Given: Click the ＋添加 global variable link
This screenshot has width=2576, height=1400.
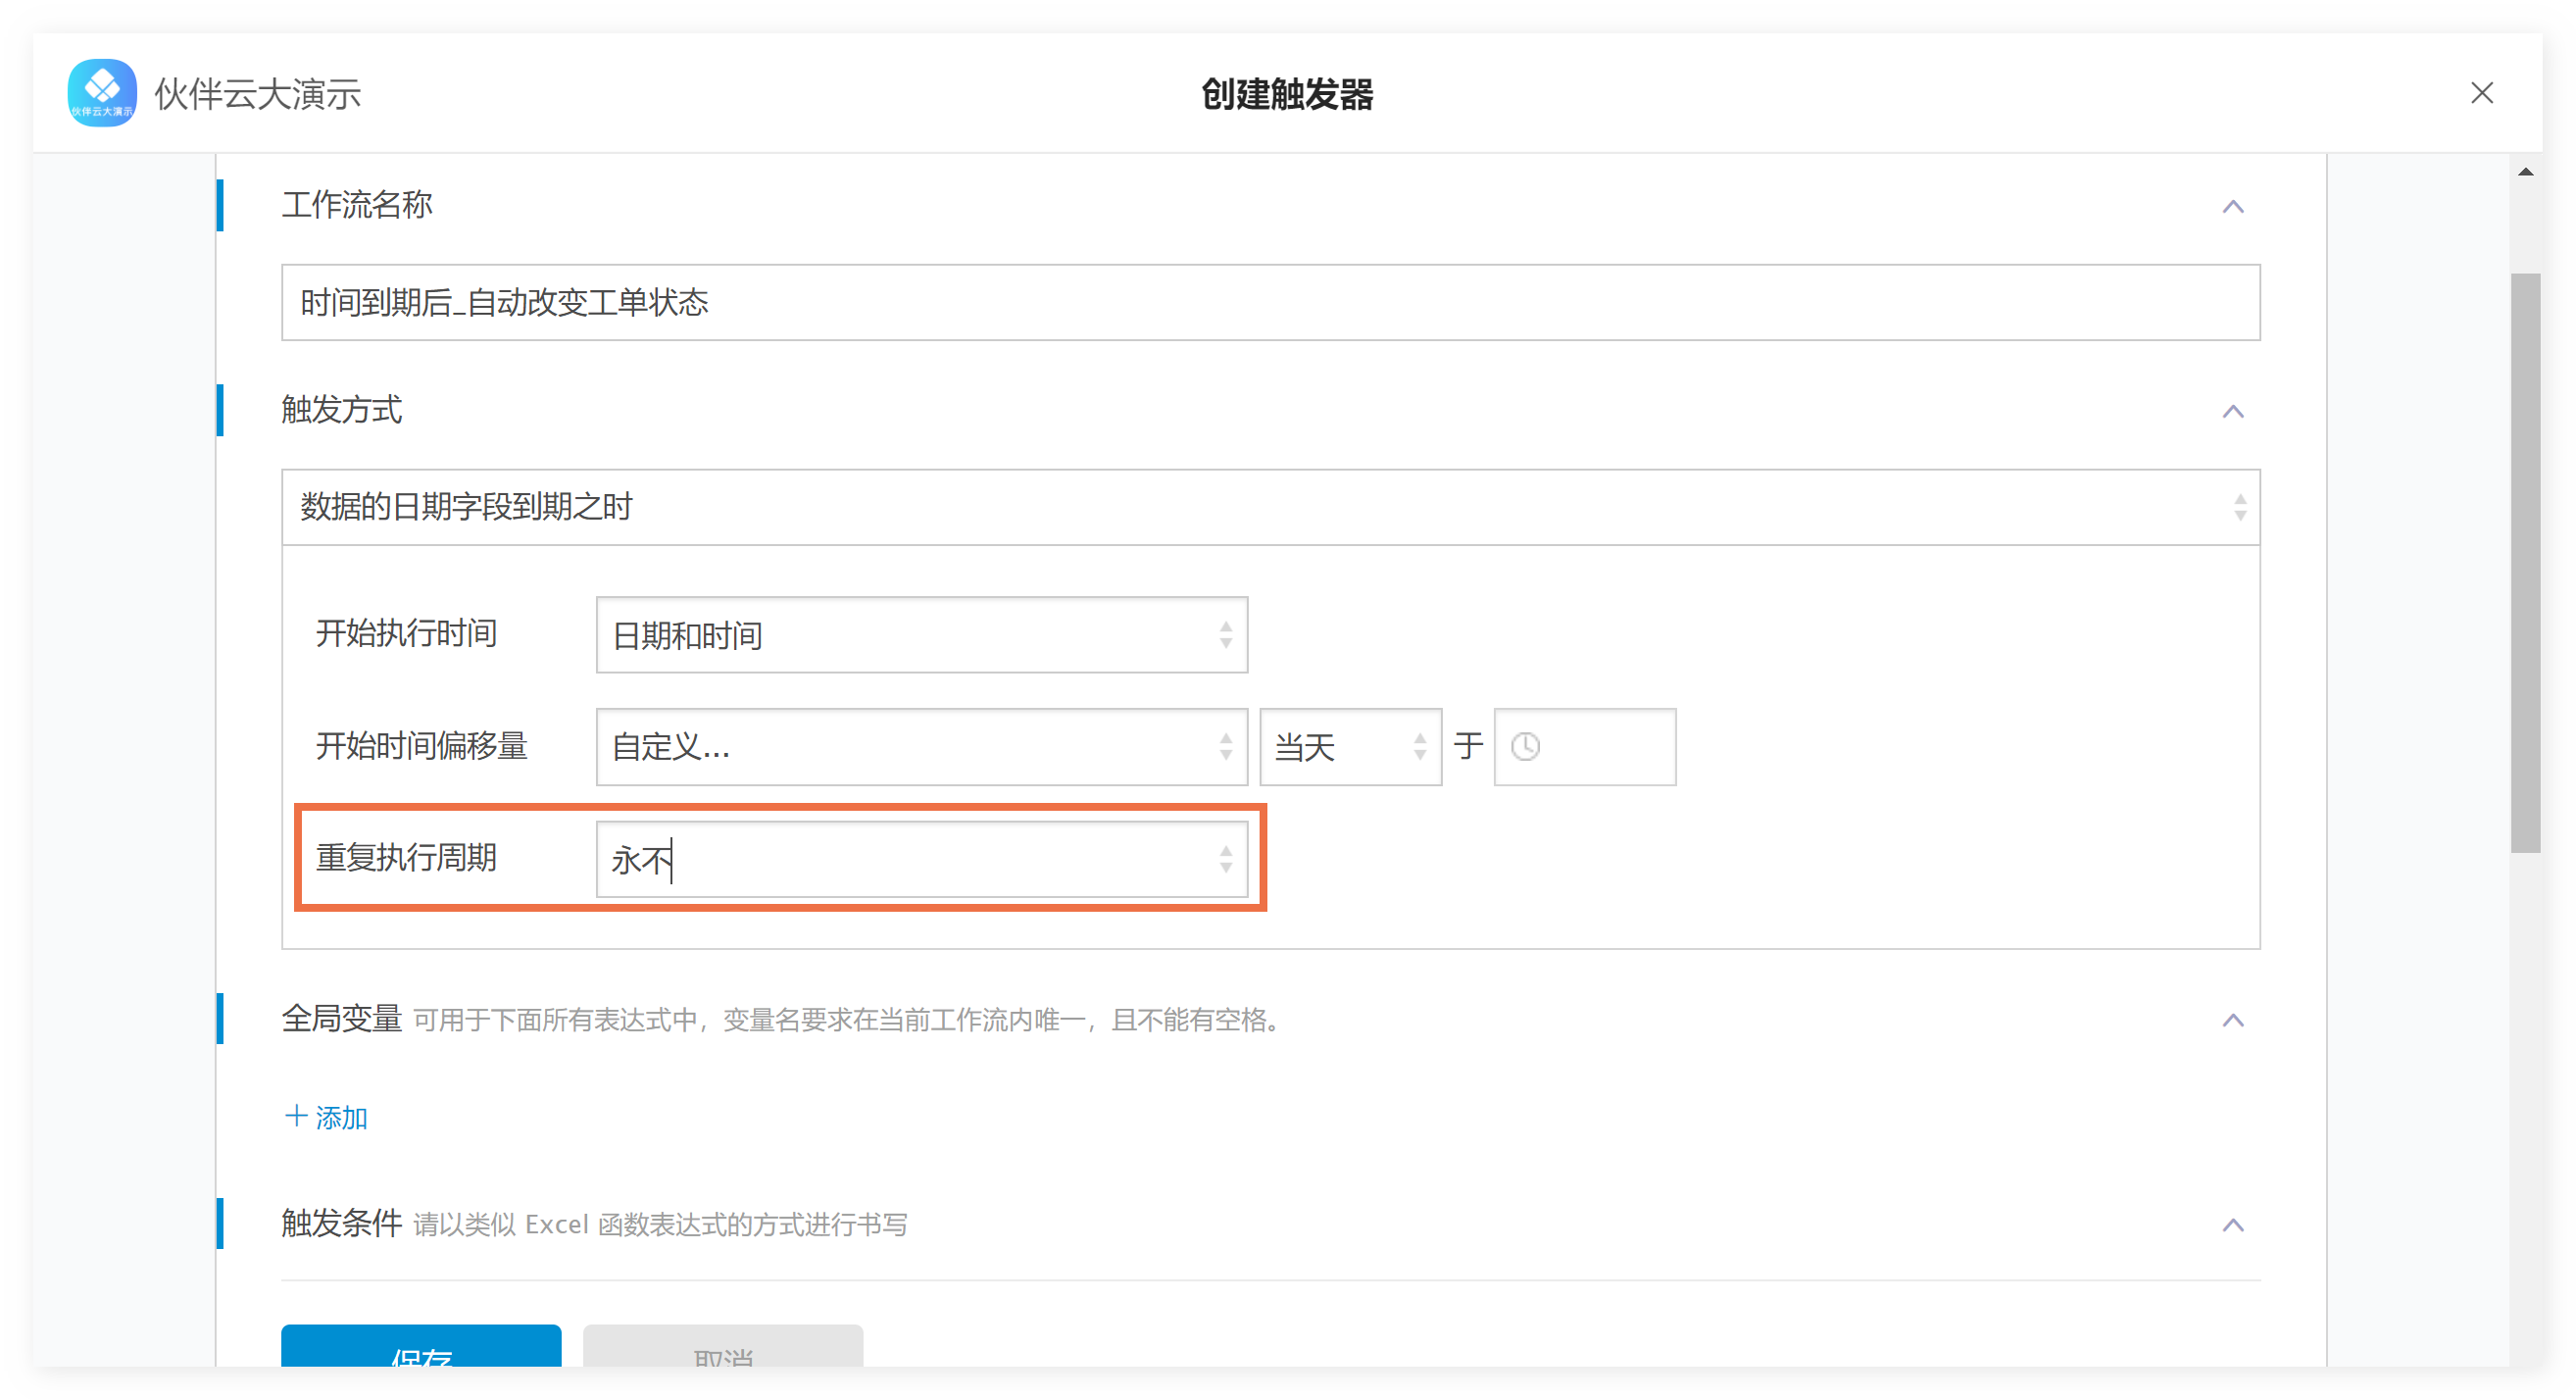Looking at the screenshot, I should (326, 1117).
